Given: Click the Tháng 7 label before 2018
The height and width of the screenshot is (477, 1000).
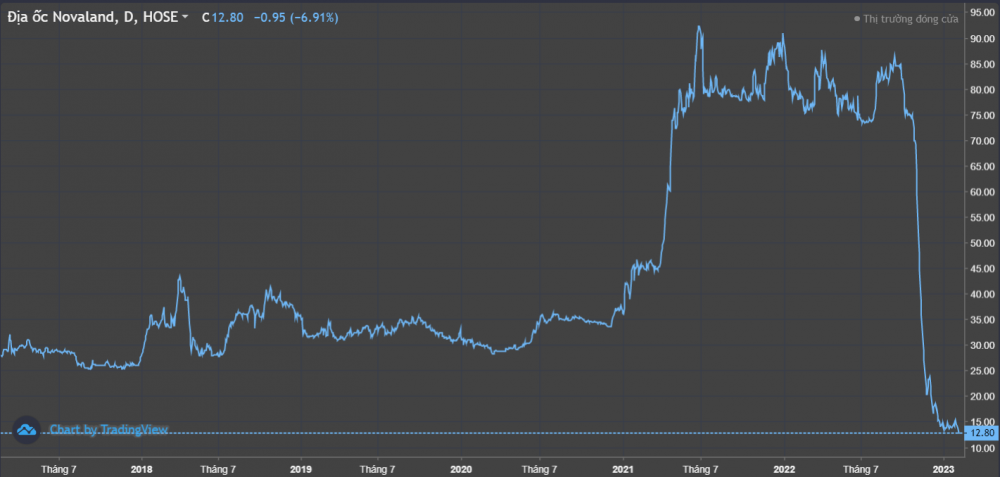Looking at the screenshot, I should click(59, 467).
